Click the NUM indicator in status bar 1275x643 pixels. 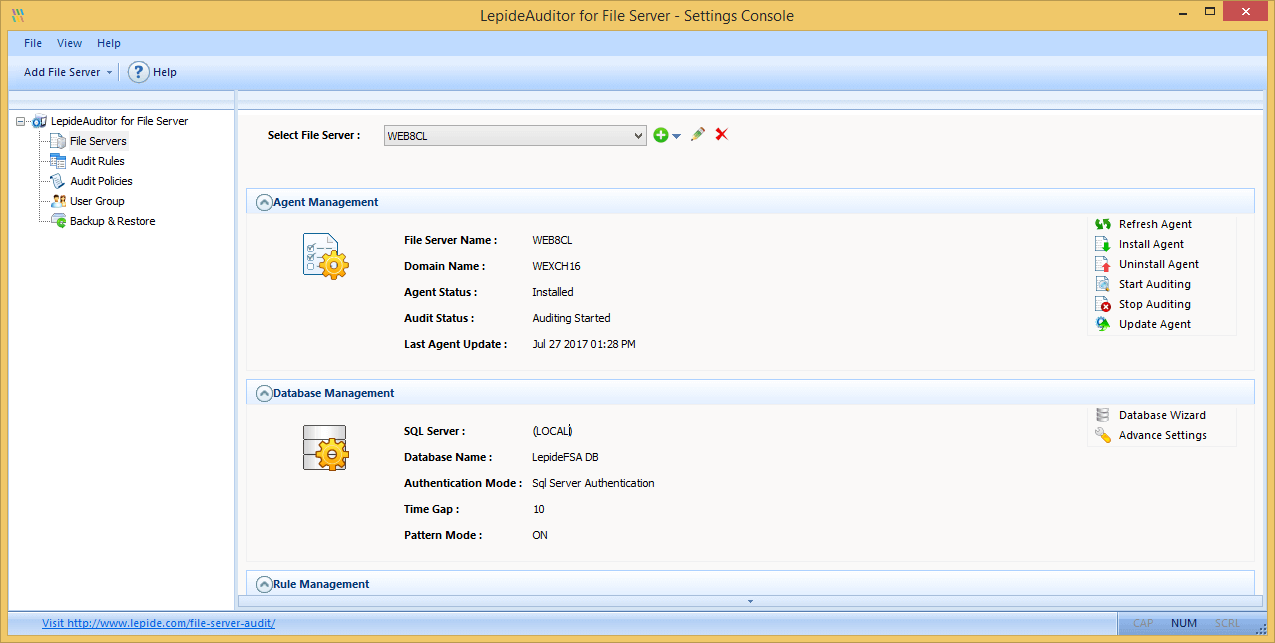click(x=1184, y=623)
